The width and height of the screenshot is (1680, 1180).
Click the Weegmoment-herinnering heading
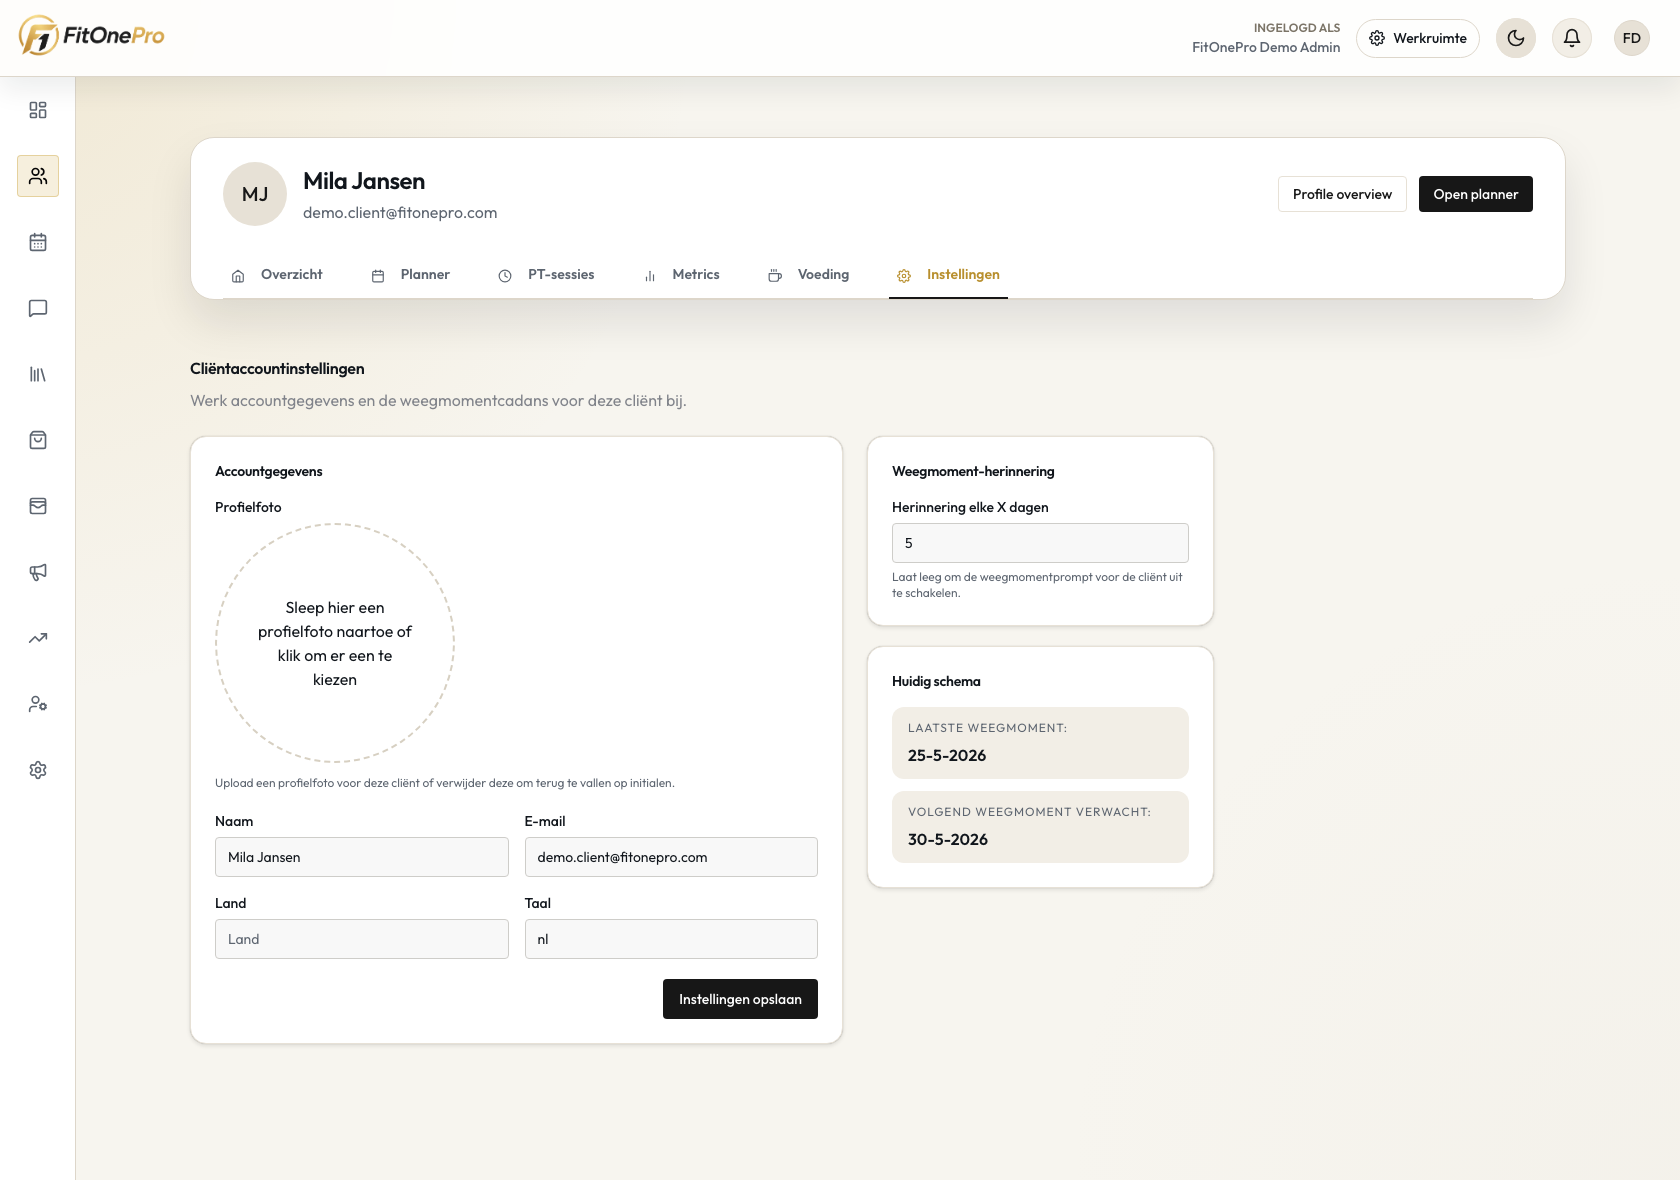tap(973, 471)
